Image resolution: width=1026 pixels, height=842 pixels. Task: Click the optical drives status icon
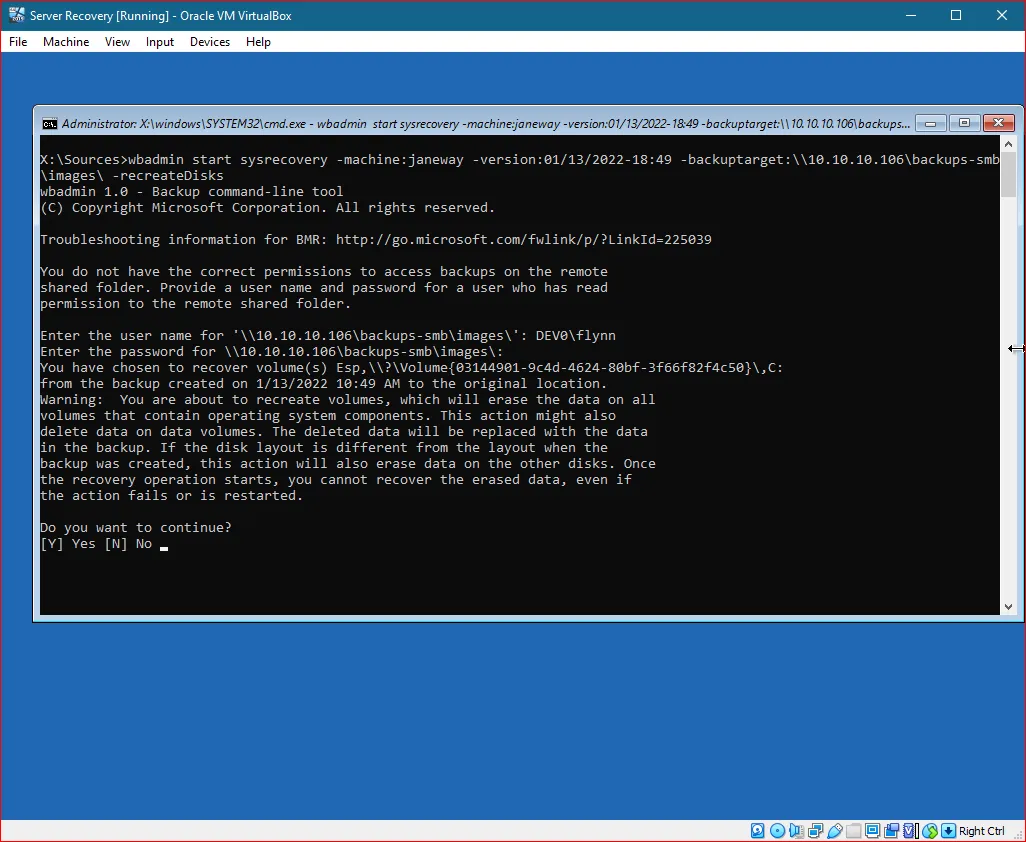[777, 830]
